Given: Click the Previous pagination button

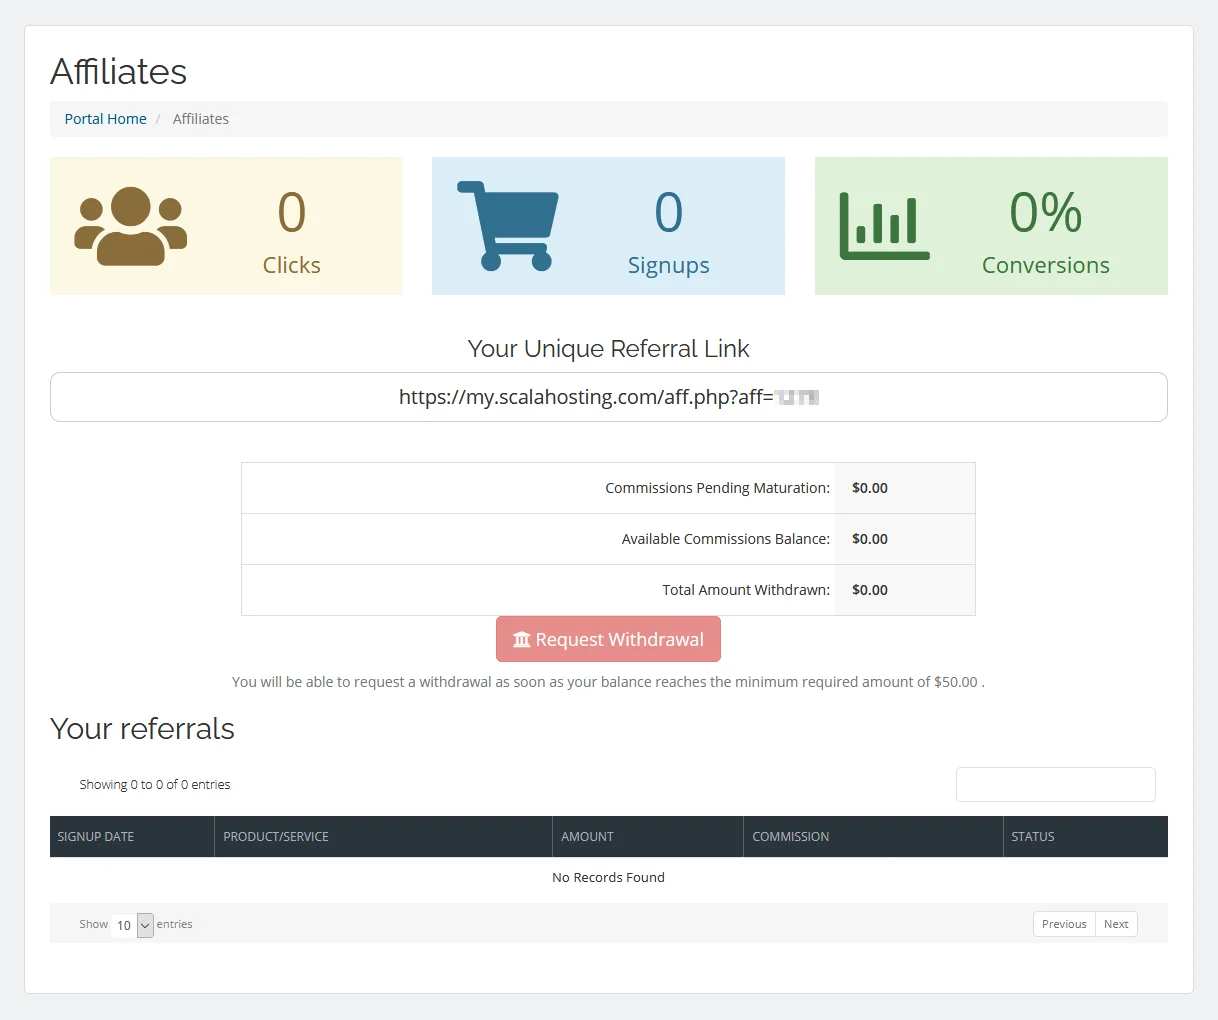Looking at the screenshot, I should click(x=1063, y=923).
